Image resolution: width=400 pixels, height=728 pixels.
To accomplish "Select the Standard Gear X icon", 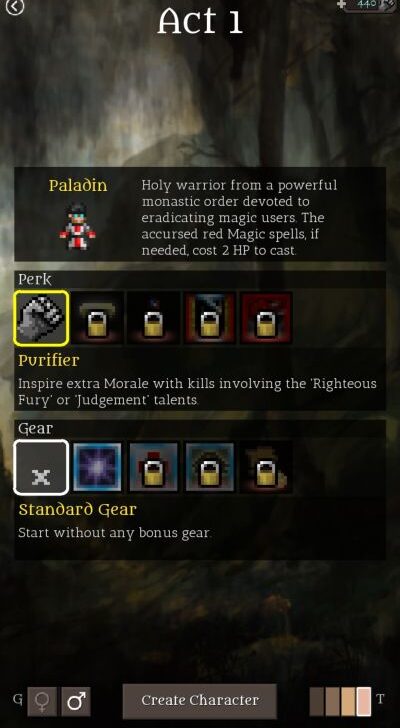I will [41, 468].
